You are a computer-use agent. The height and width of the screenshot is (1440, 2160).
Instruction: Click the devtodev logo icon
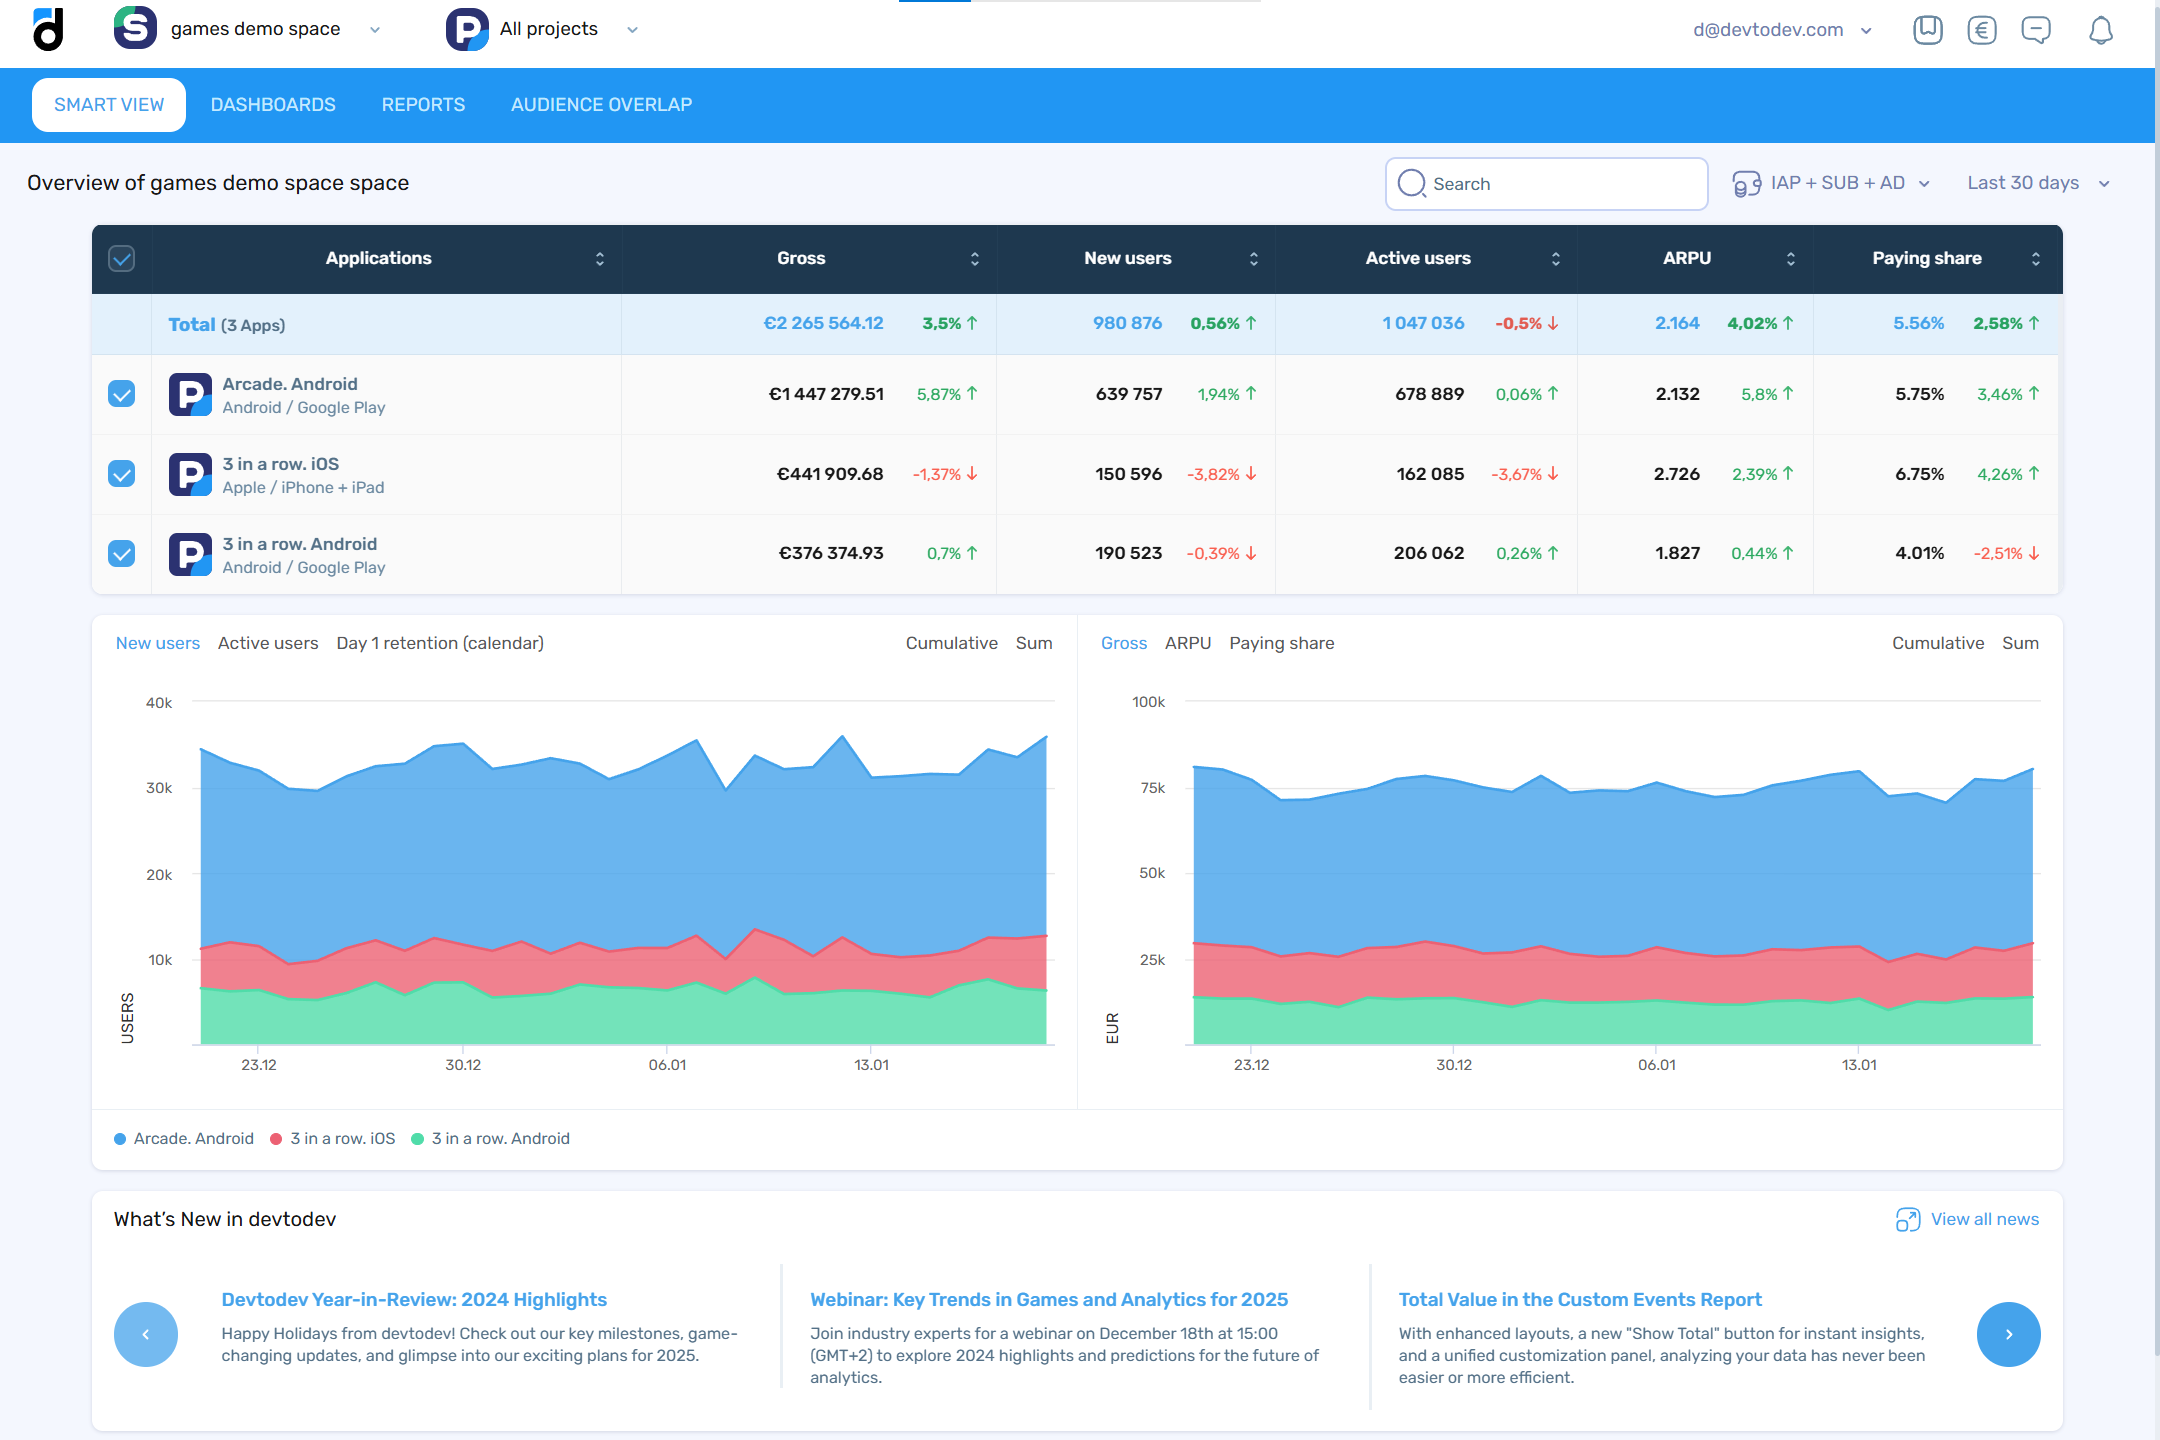pos(48,29)
